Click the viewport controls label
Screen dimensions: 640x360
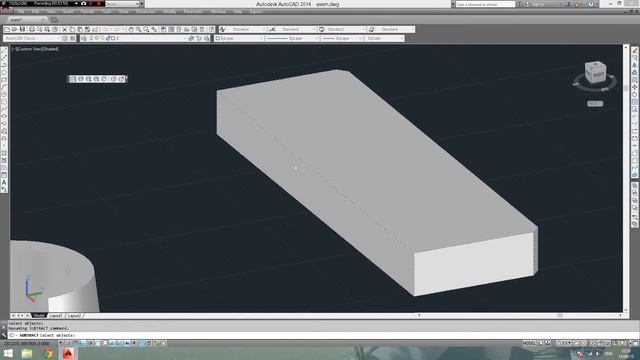tap(35, 49)
